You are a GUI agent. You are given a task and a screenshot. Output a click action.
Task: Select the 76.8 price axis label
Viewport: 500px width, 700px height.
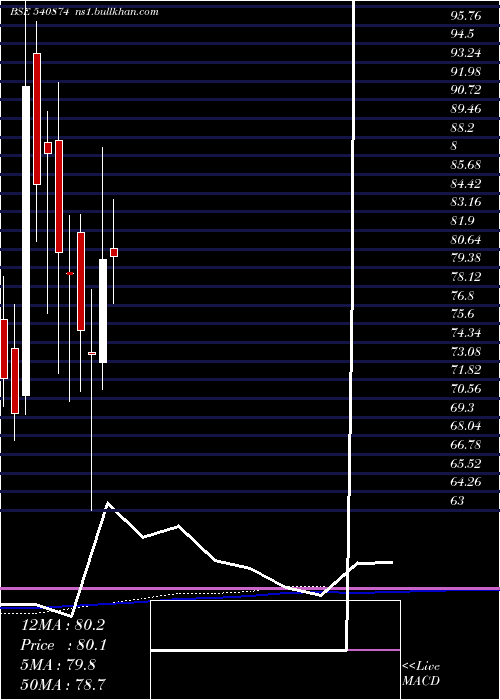tap(462, 296)
